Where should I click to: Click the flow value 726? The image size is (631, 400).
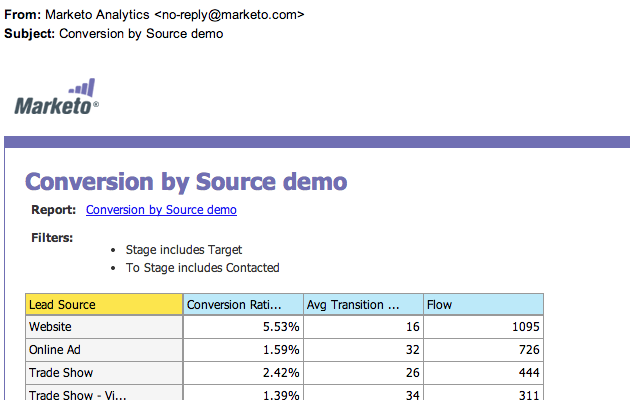[483, 350]
